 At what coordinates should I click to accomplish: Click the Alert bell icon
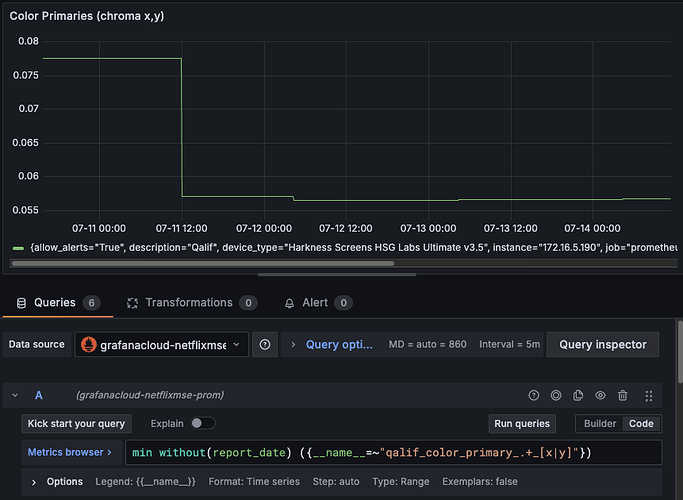[x=289, y=303]
